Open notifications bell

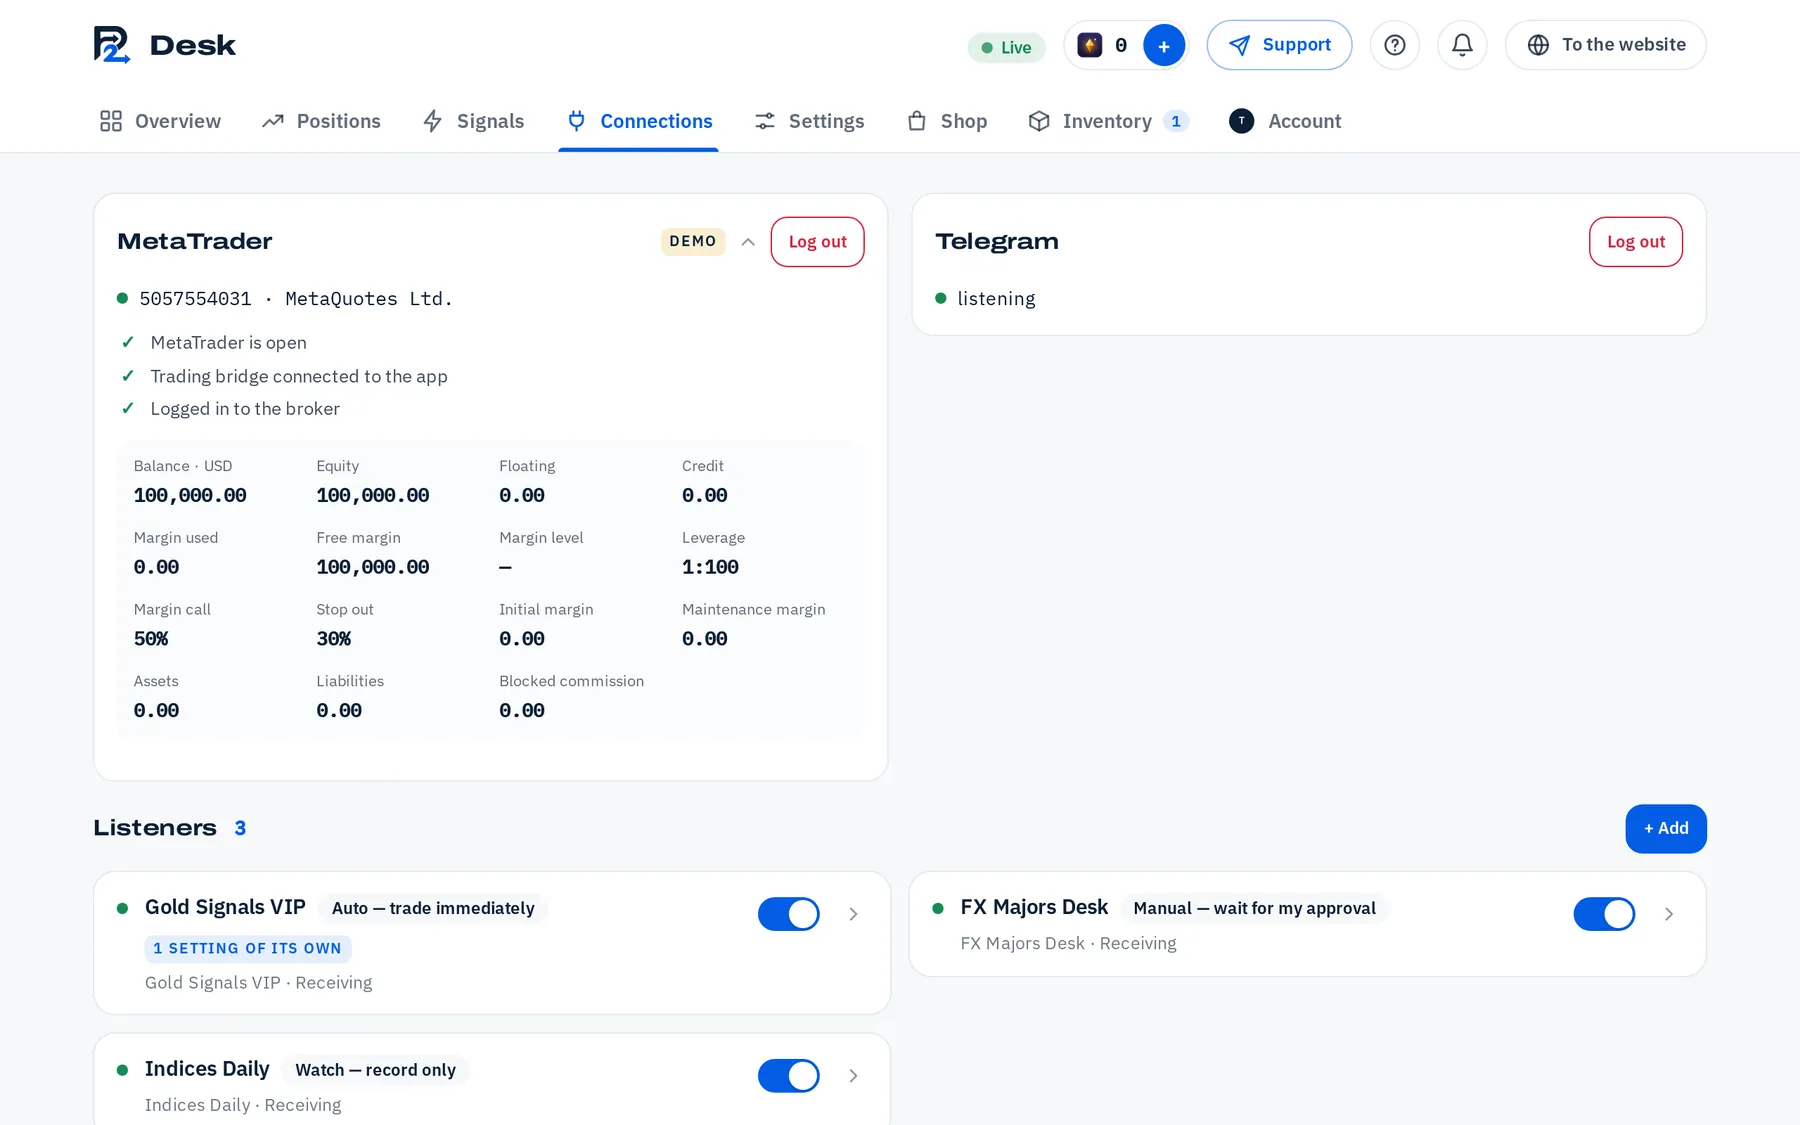pyautogui.click(x=1462, y=45)
